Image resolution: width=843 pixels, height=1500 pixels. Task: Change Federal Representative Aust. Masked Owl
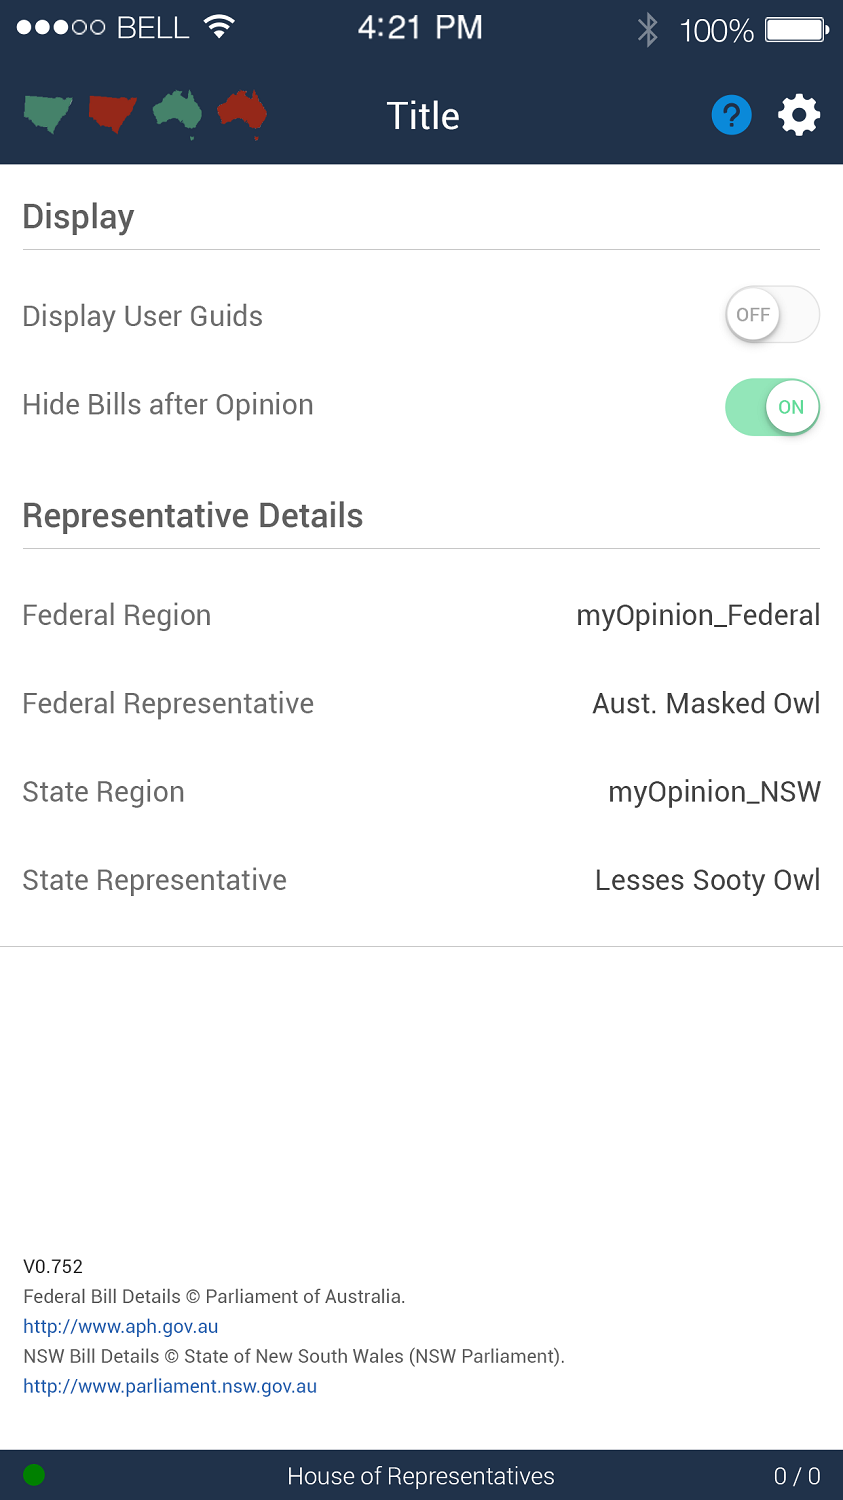pos(706,704)
